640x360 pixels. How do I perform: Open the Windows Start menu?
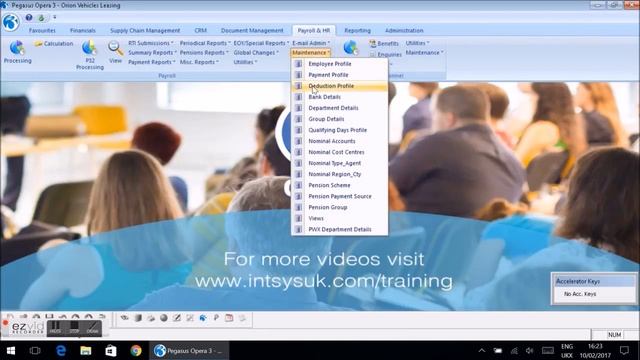(x=11, y=350)
